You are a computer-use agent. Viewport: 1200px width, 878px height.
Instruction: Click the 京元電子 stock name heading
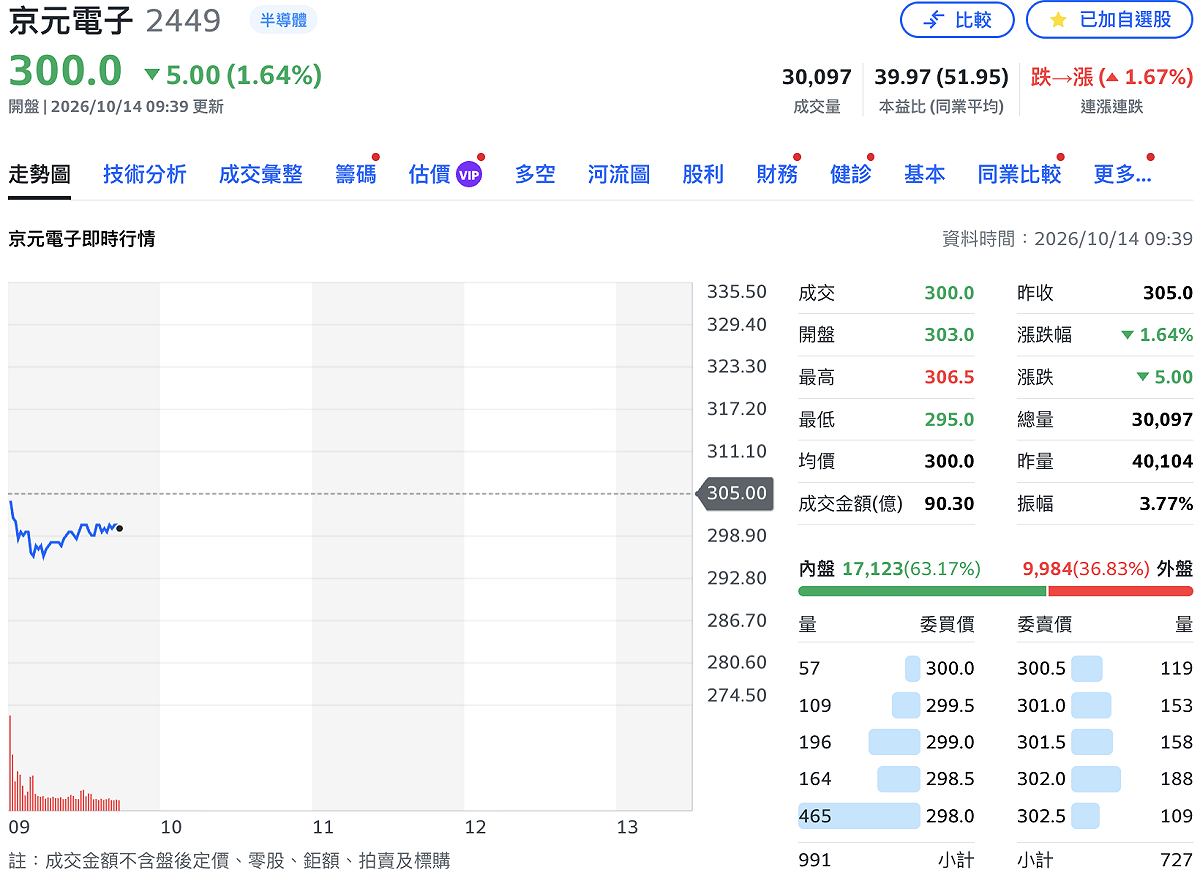(x=71, y=20)
